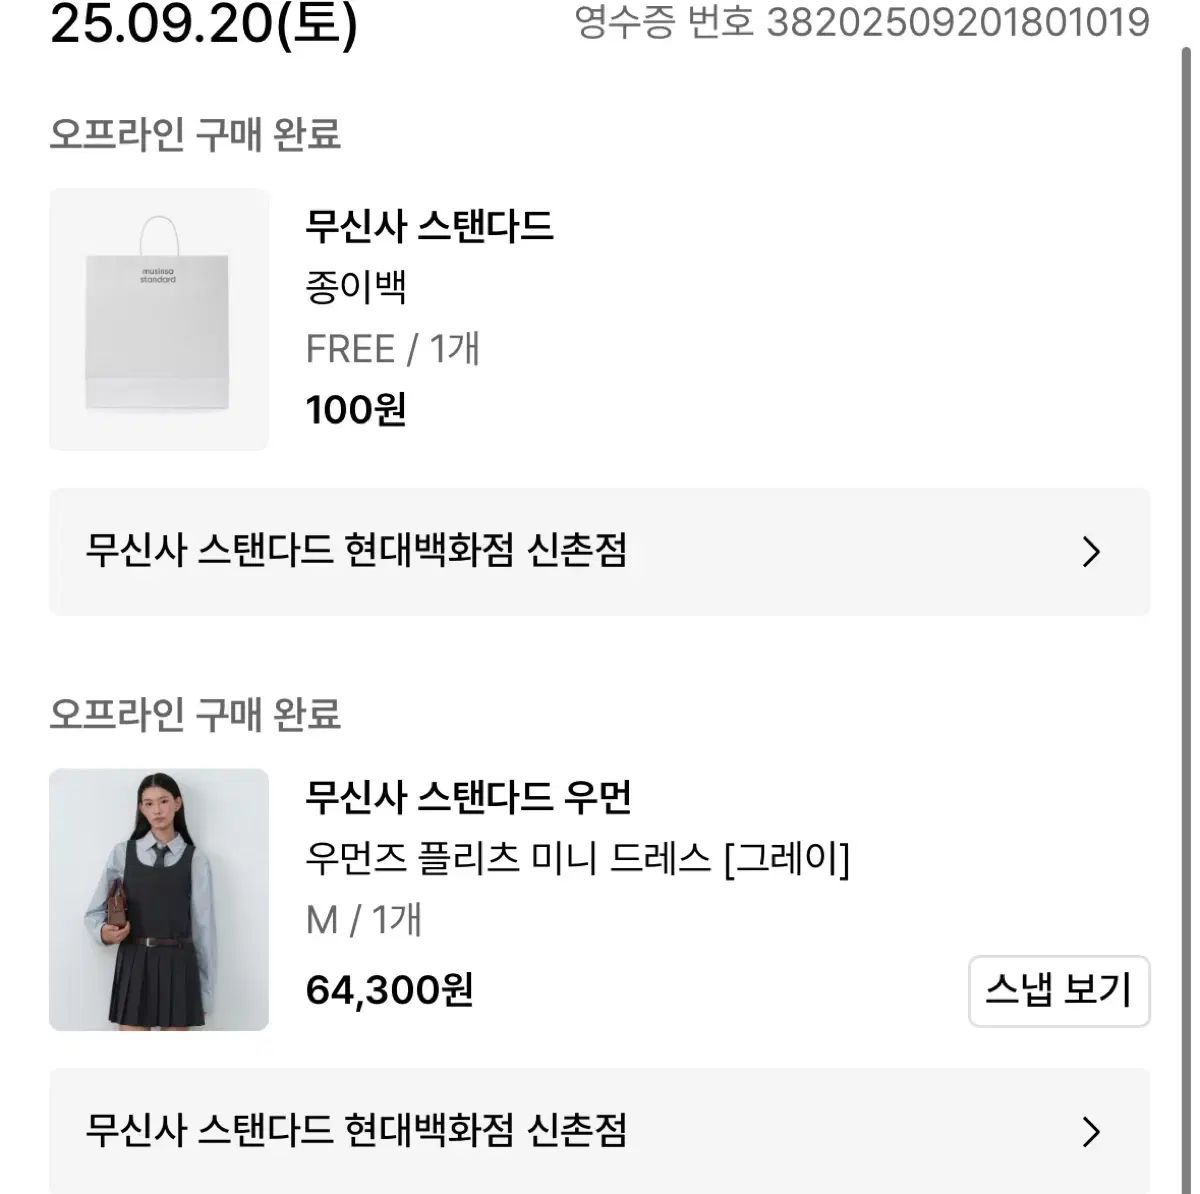The image size is (1200, 1194).
Task: Click the 100원 price of the paper bag
Action: click(356, 410)
